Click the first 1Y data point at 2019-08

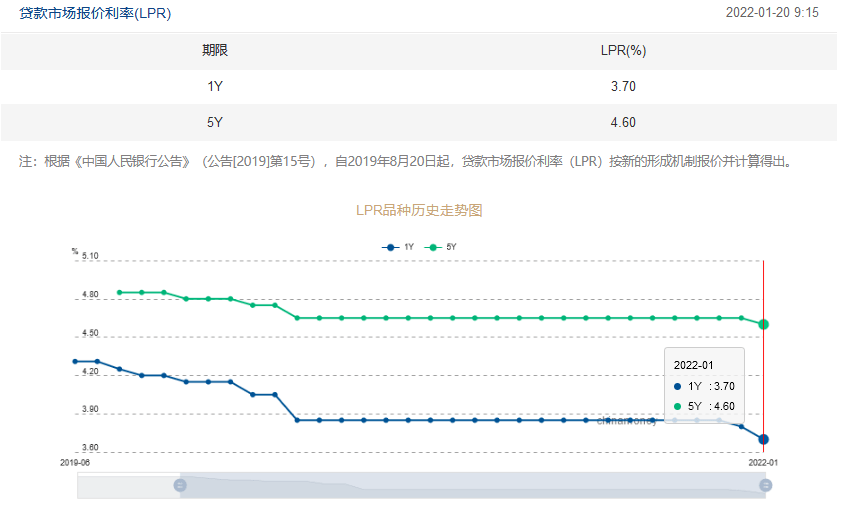click(75, 362)
